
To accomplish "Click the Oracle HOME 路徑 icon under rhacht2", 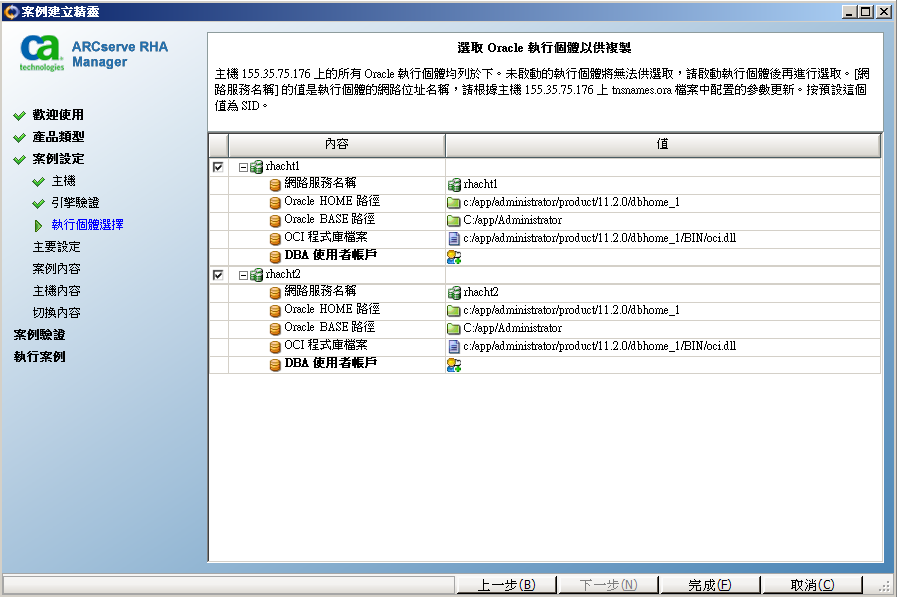I will click(275, 311).
